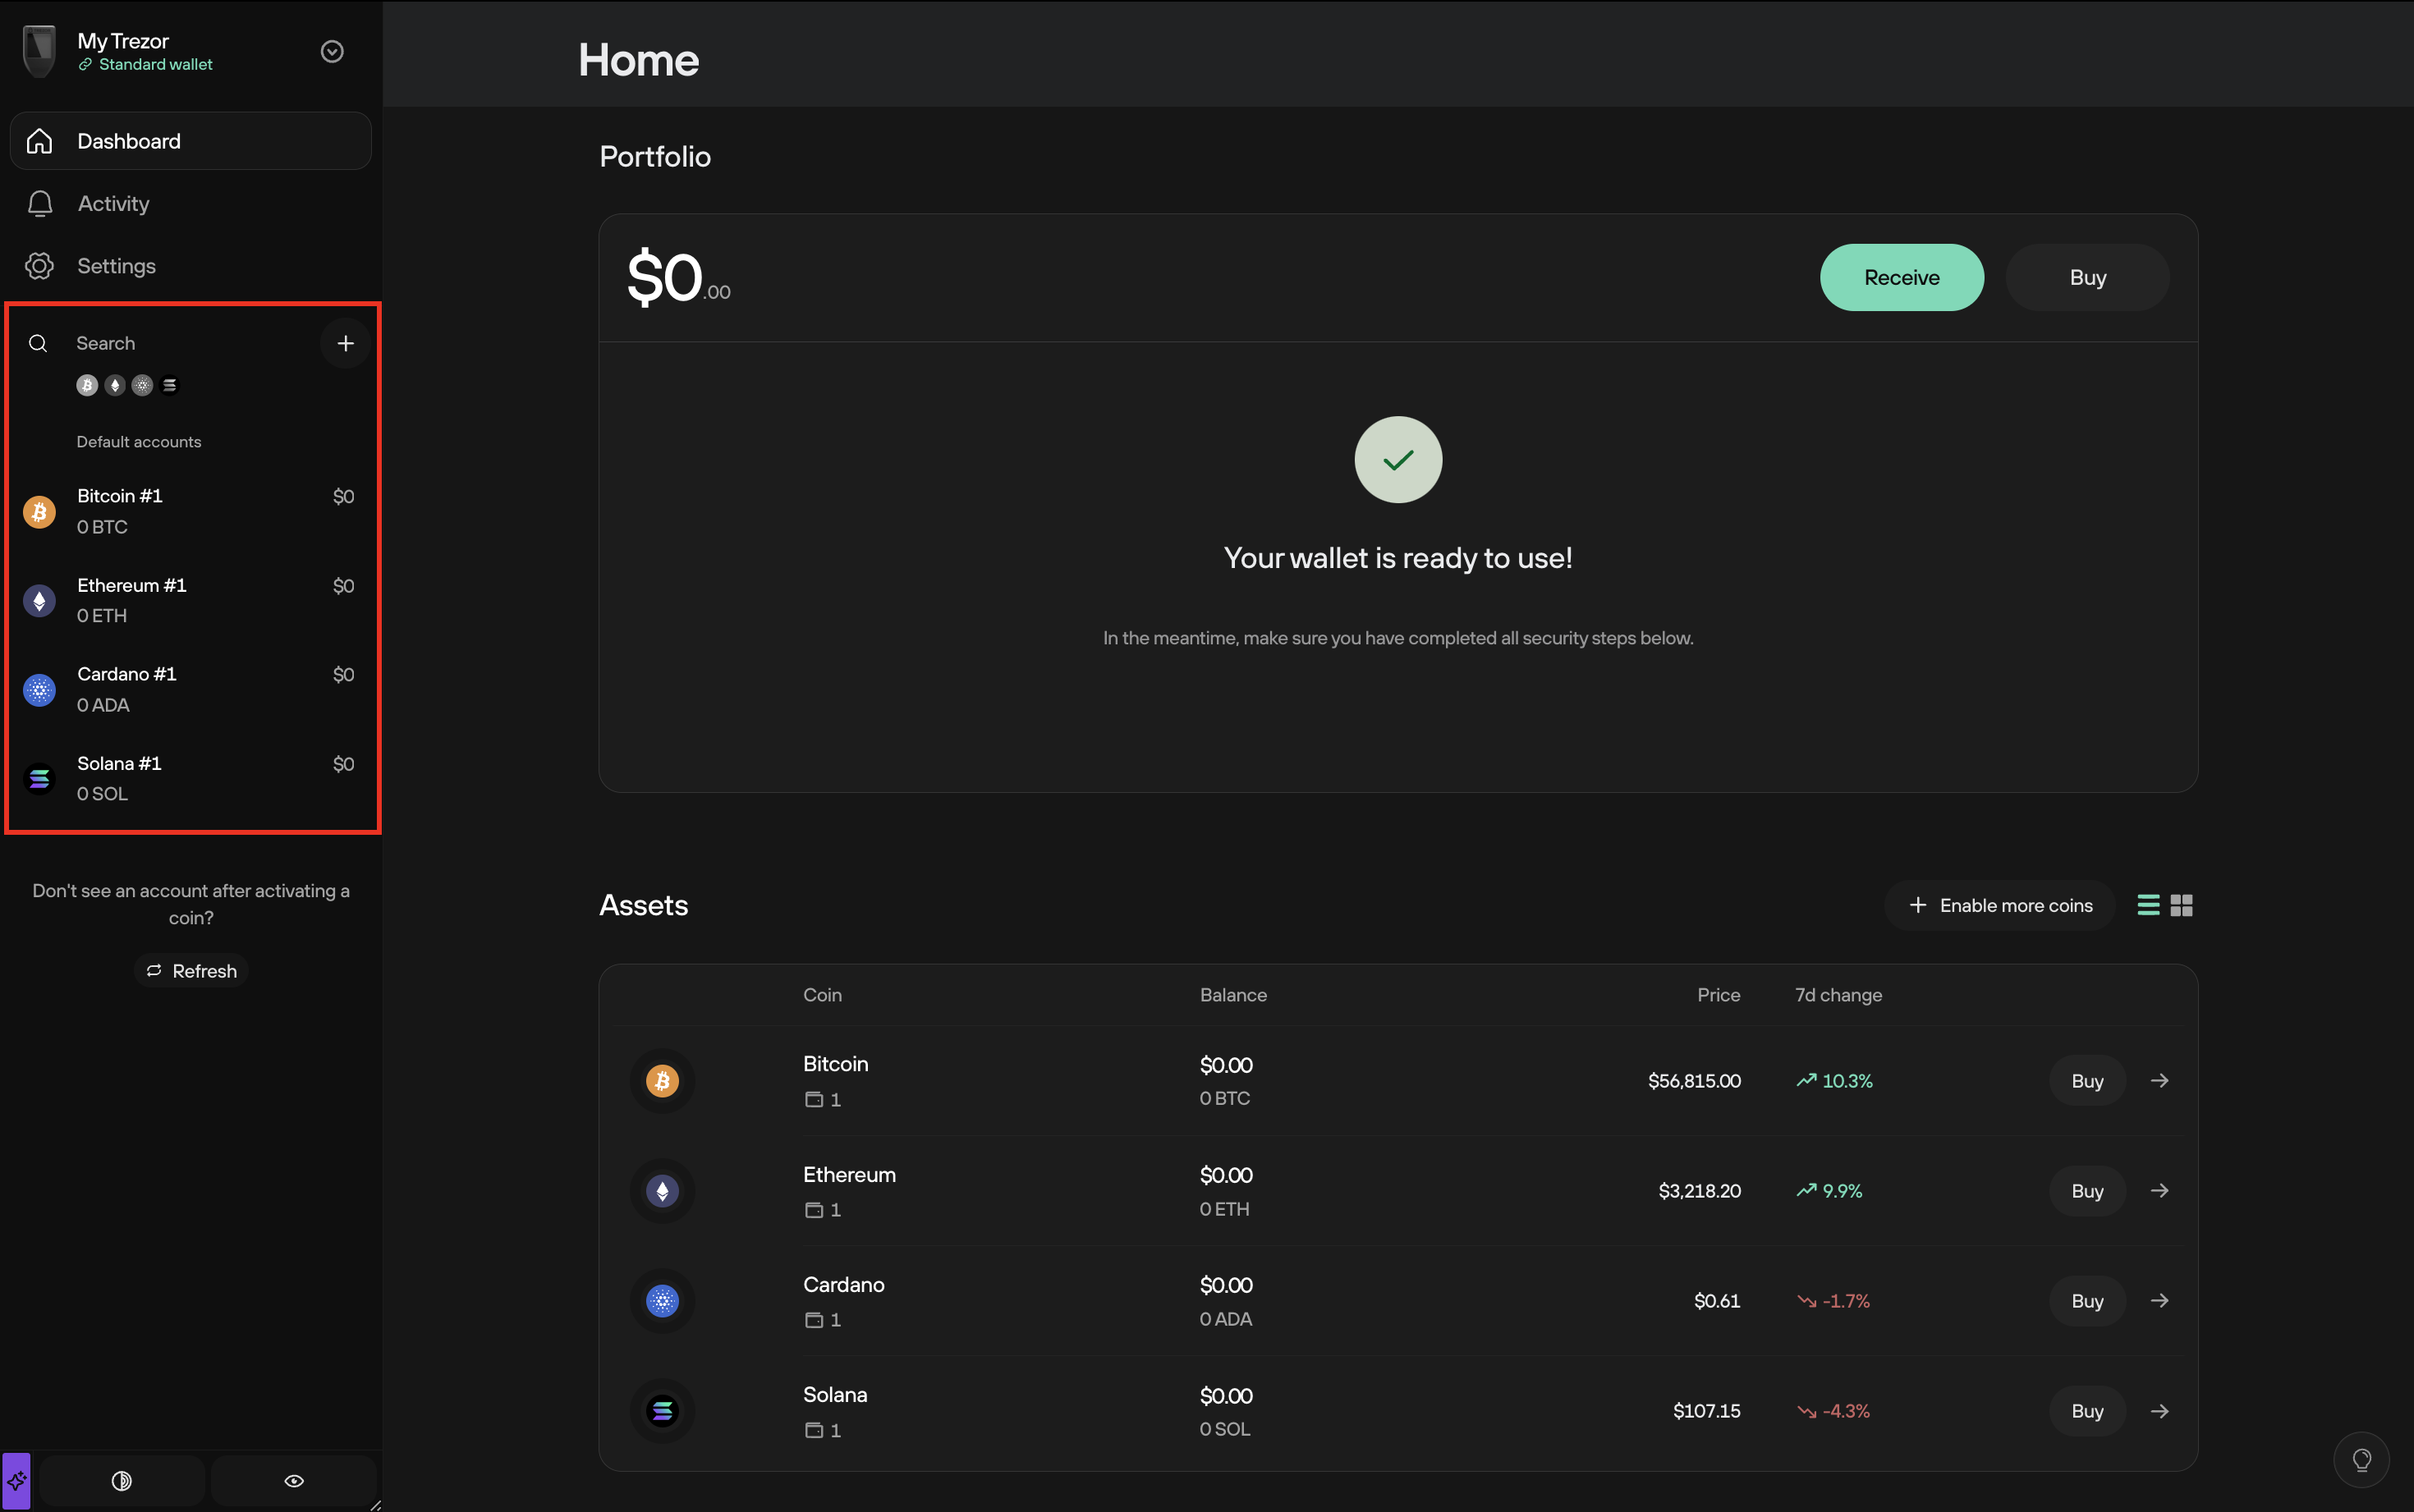Click the Dashboard navigation icon

pyautogui.click(x=39, y=140)
